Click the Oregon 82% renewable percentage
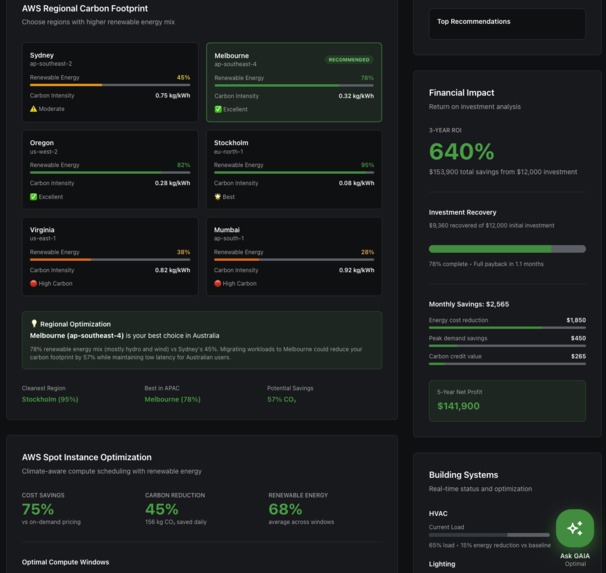This screenshot has height=573, width=606. 184,165
